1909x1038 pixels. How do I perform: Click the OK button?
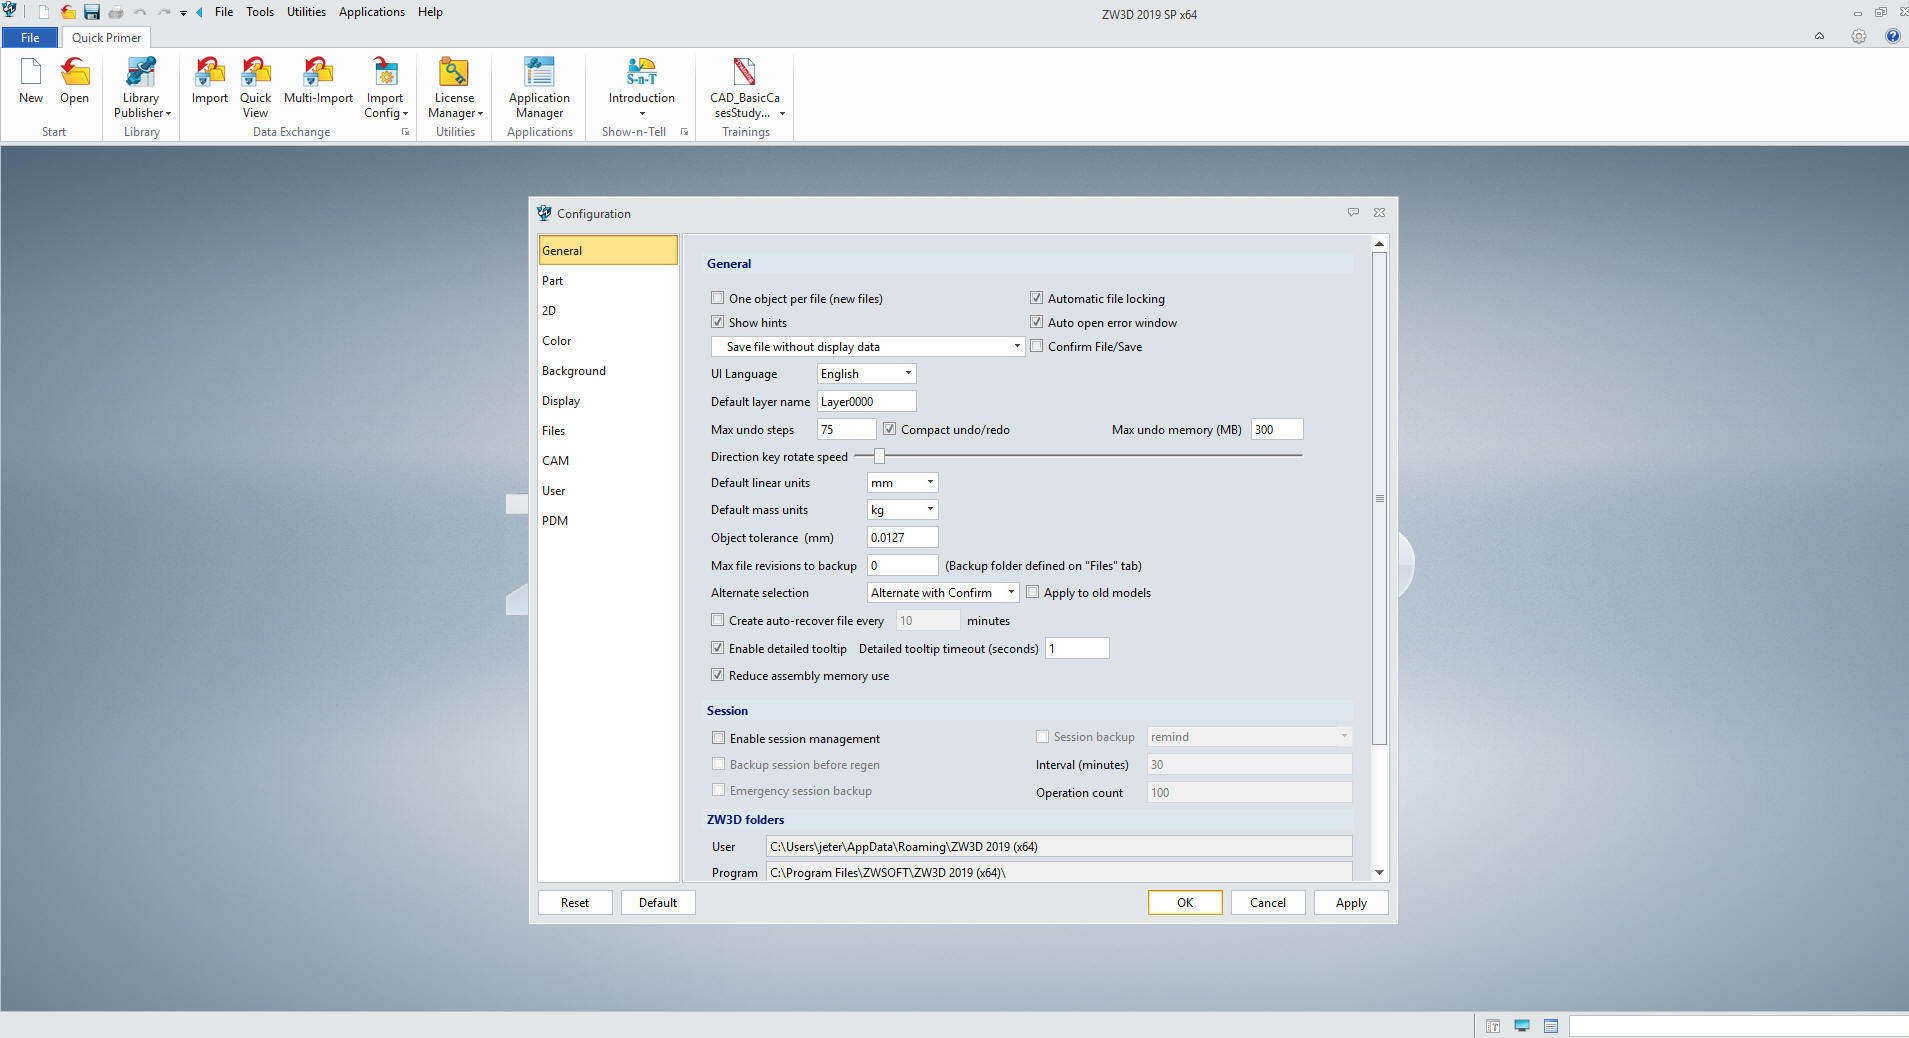click(1185, 902)
